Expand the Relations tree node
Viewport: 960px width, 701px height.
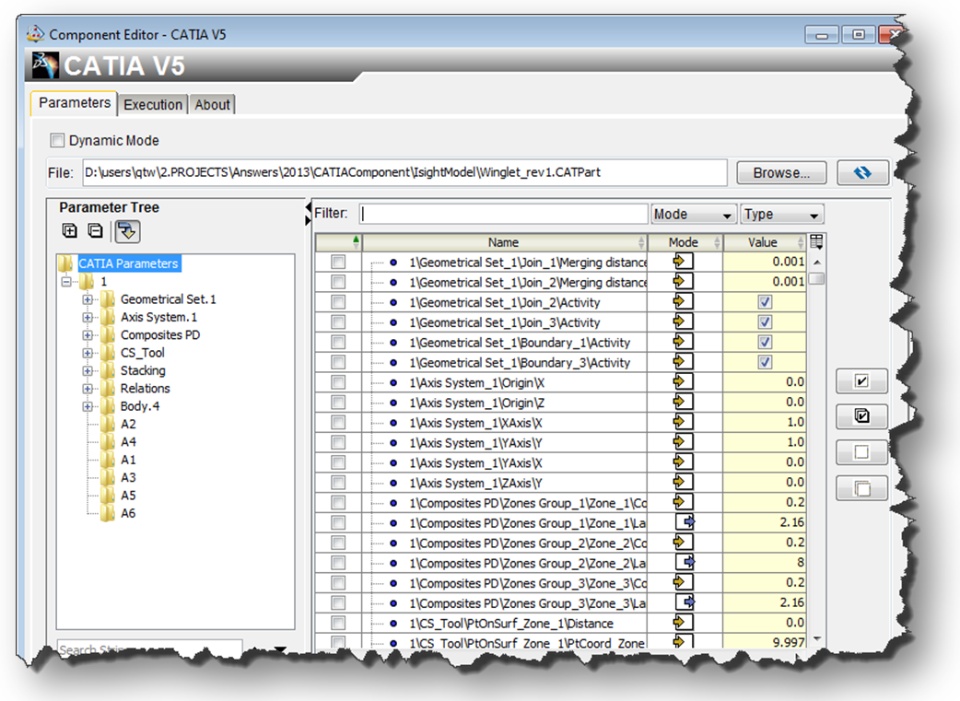pos(88,388)
